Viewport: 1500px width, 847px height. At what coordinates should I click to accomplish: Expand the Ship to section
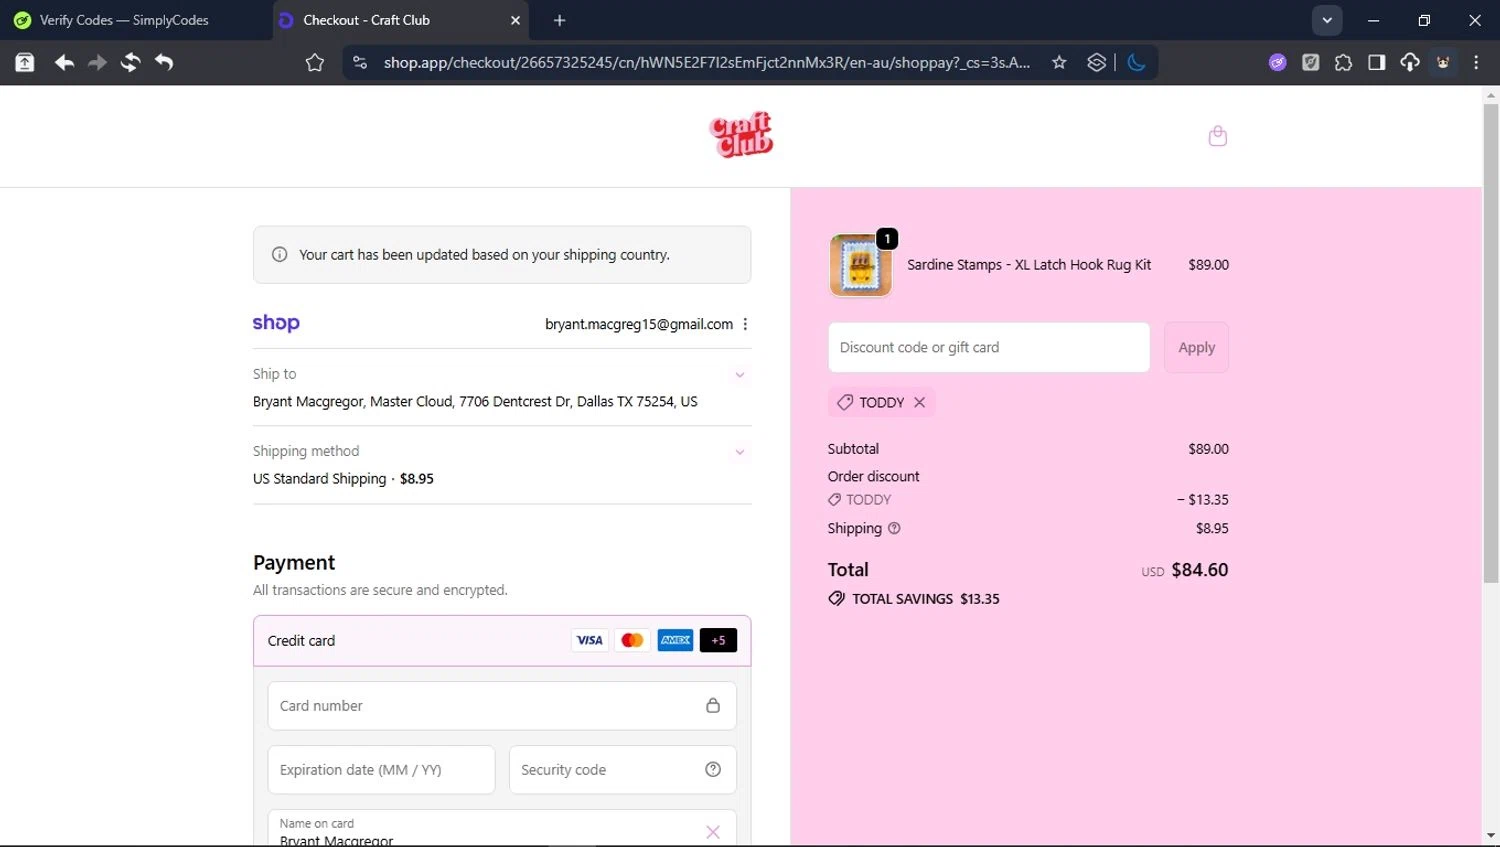click(x=740, y=375)
